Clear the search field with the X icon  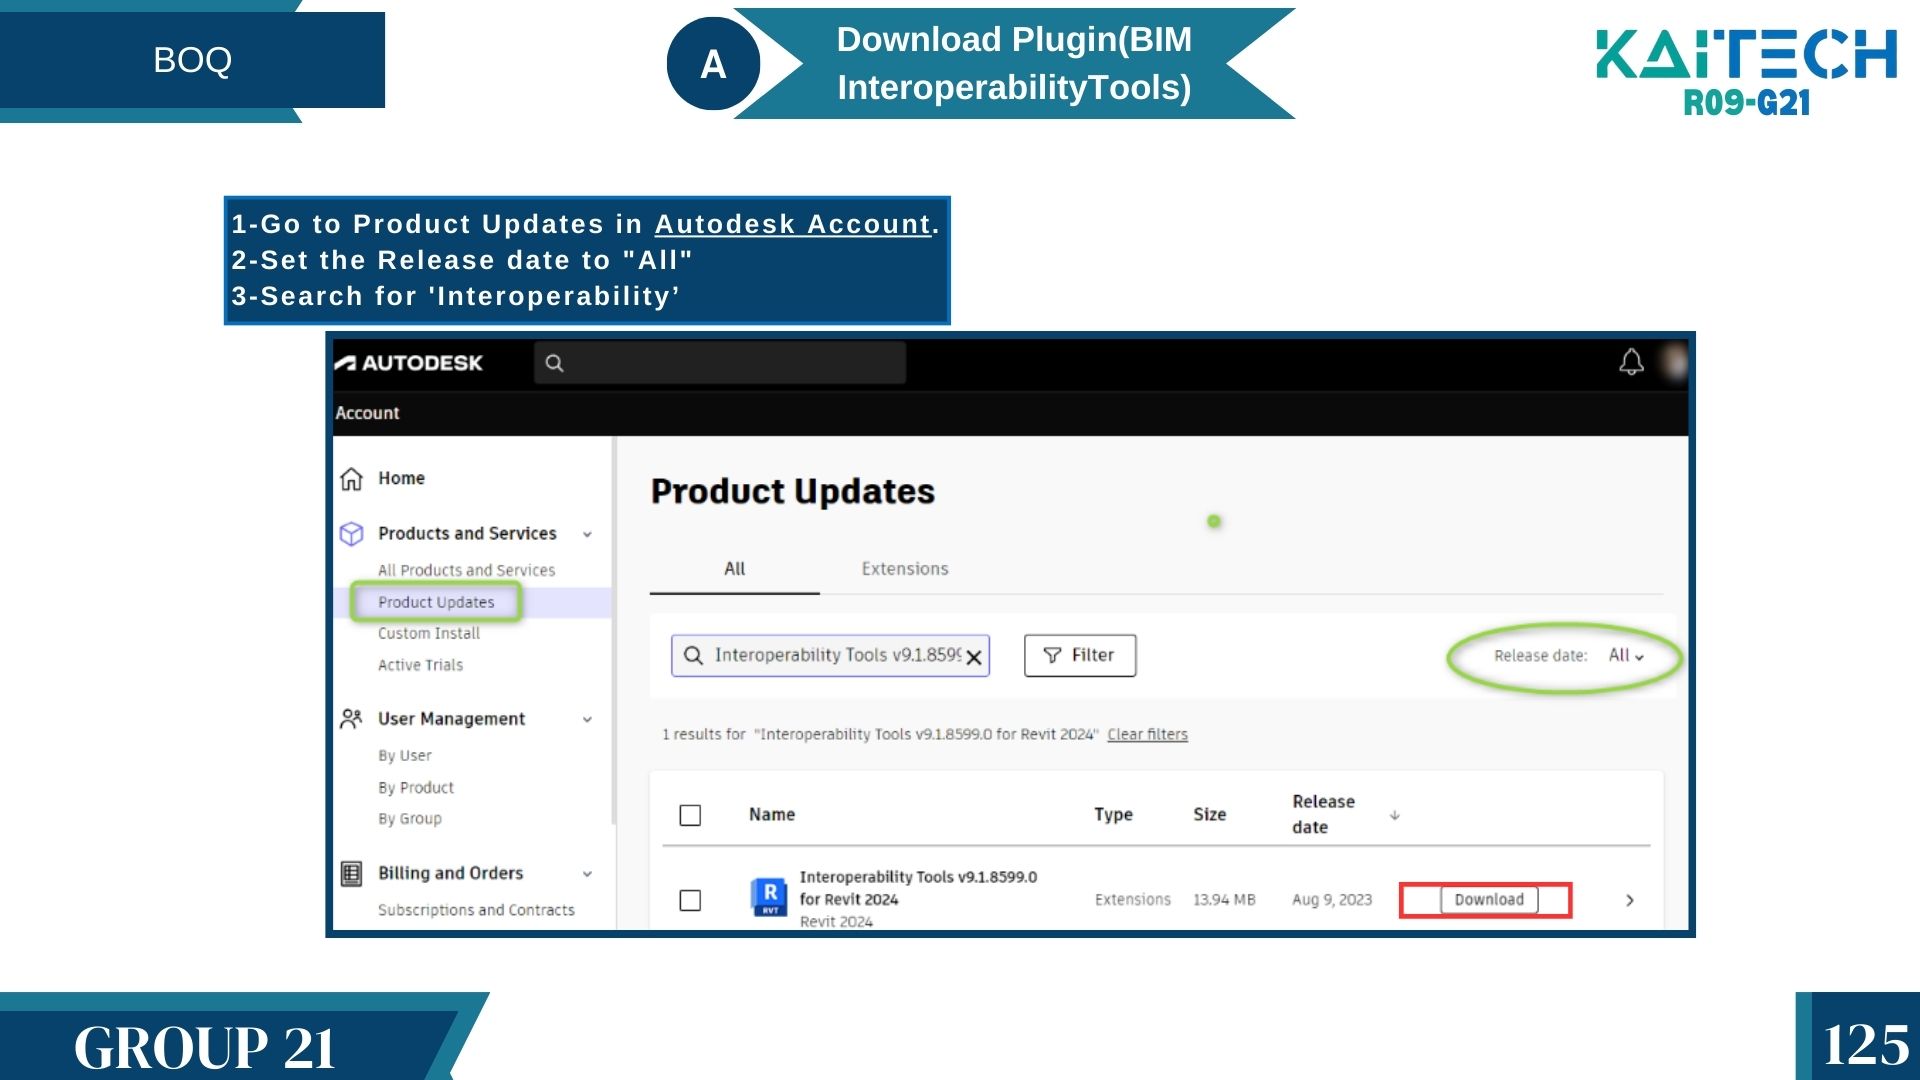click(973, 657)
